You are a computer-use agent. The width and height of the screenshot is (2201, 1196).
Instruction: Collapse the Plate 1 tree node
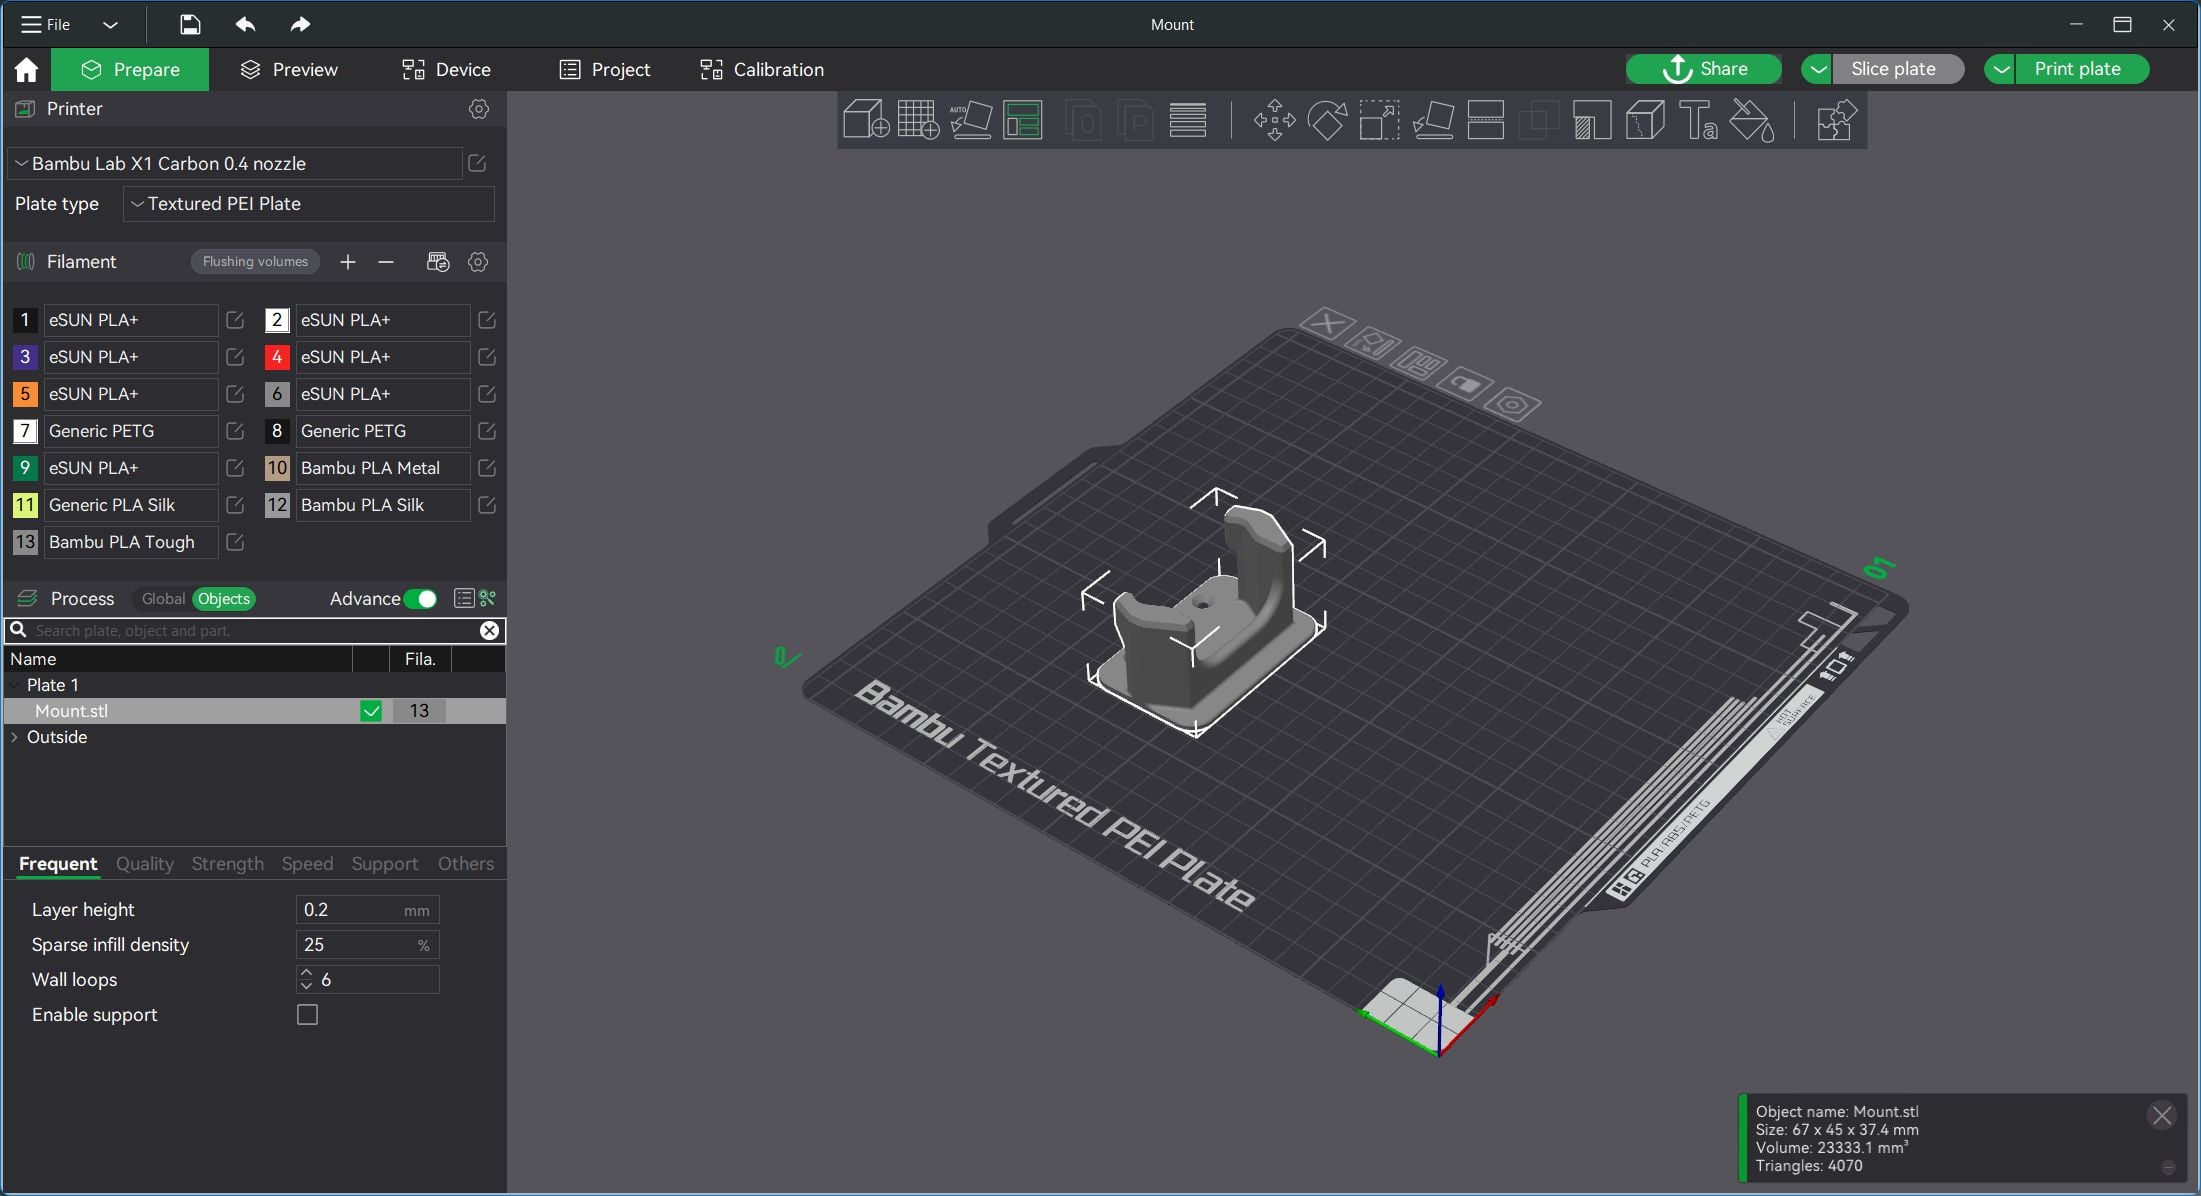(x=15, y=685)
